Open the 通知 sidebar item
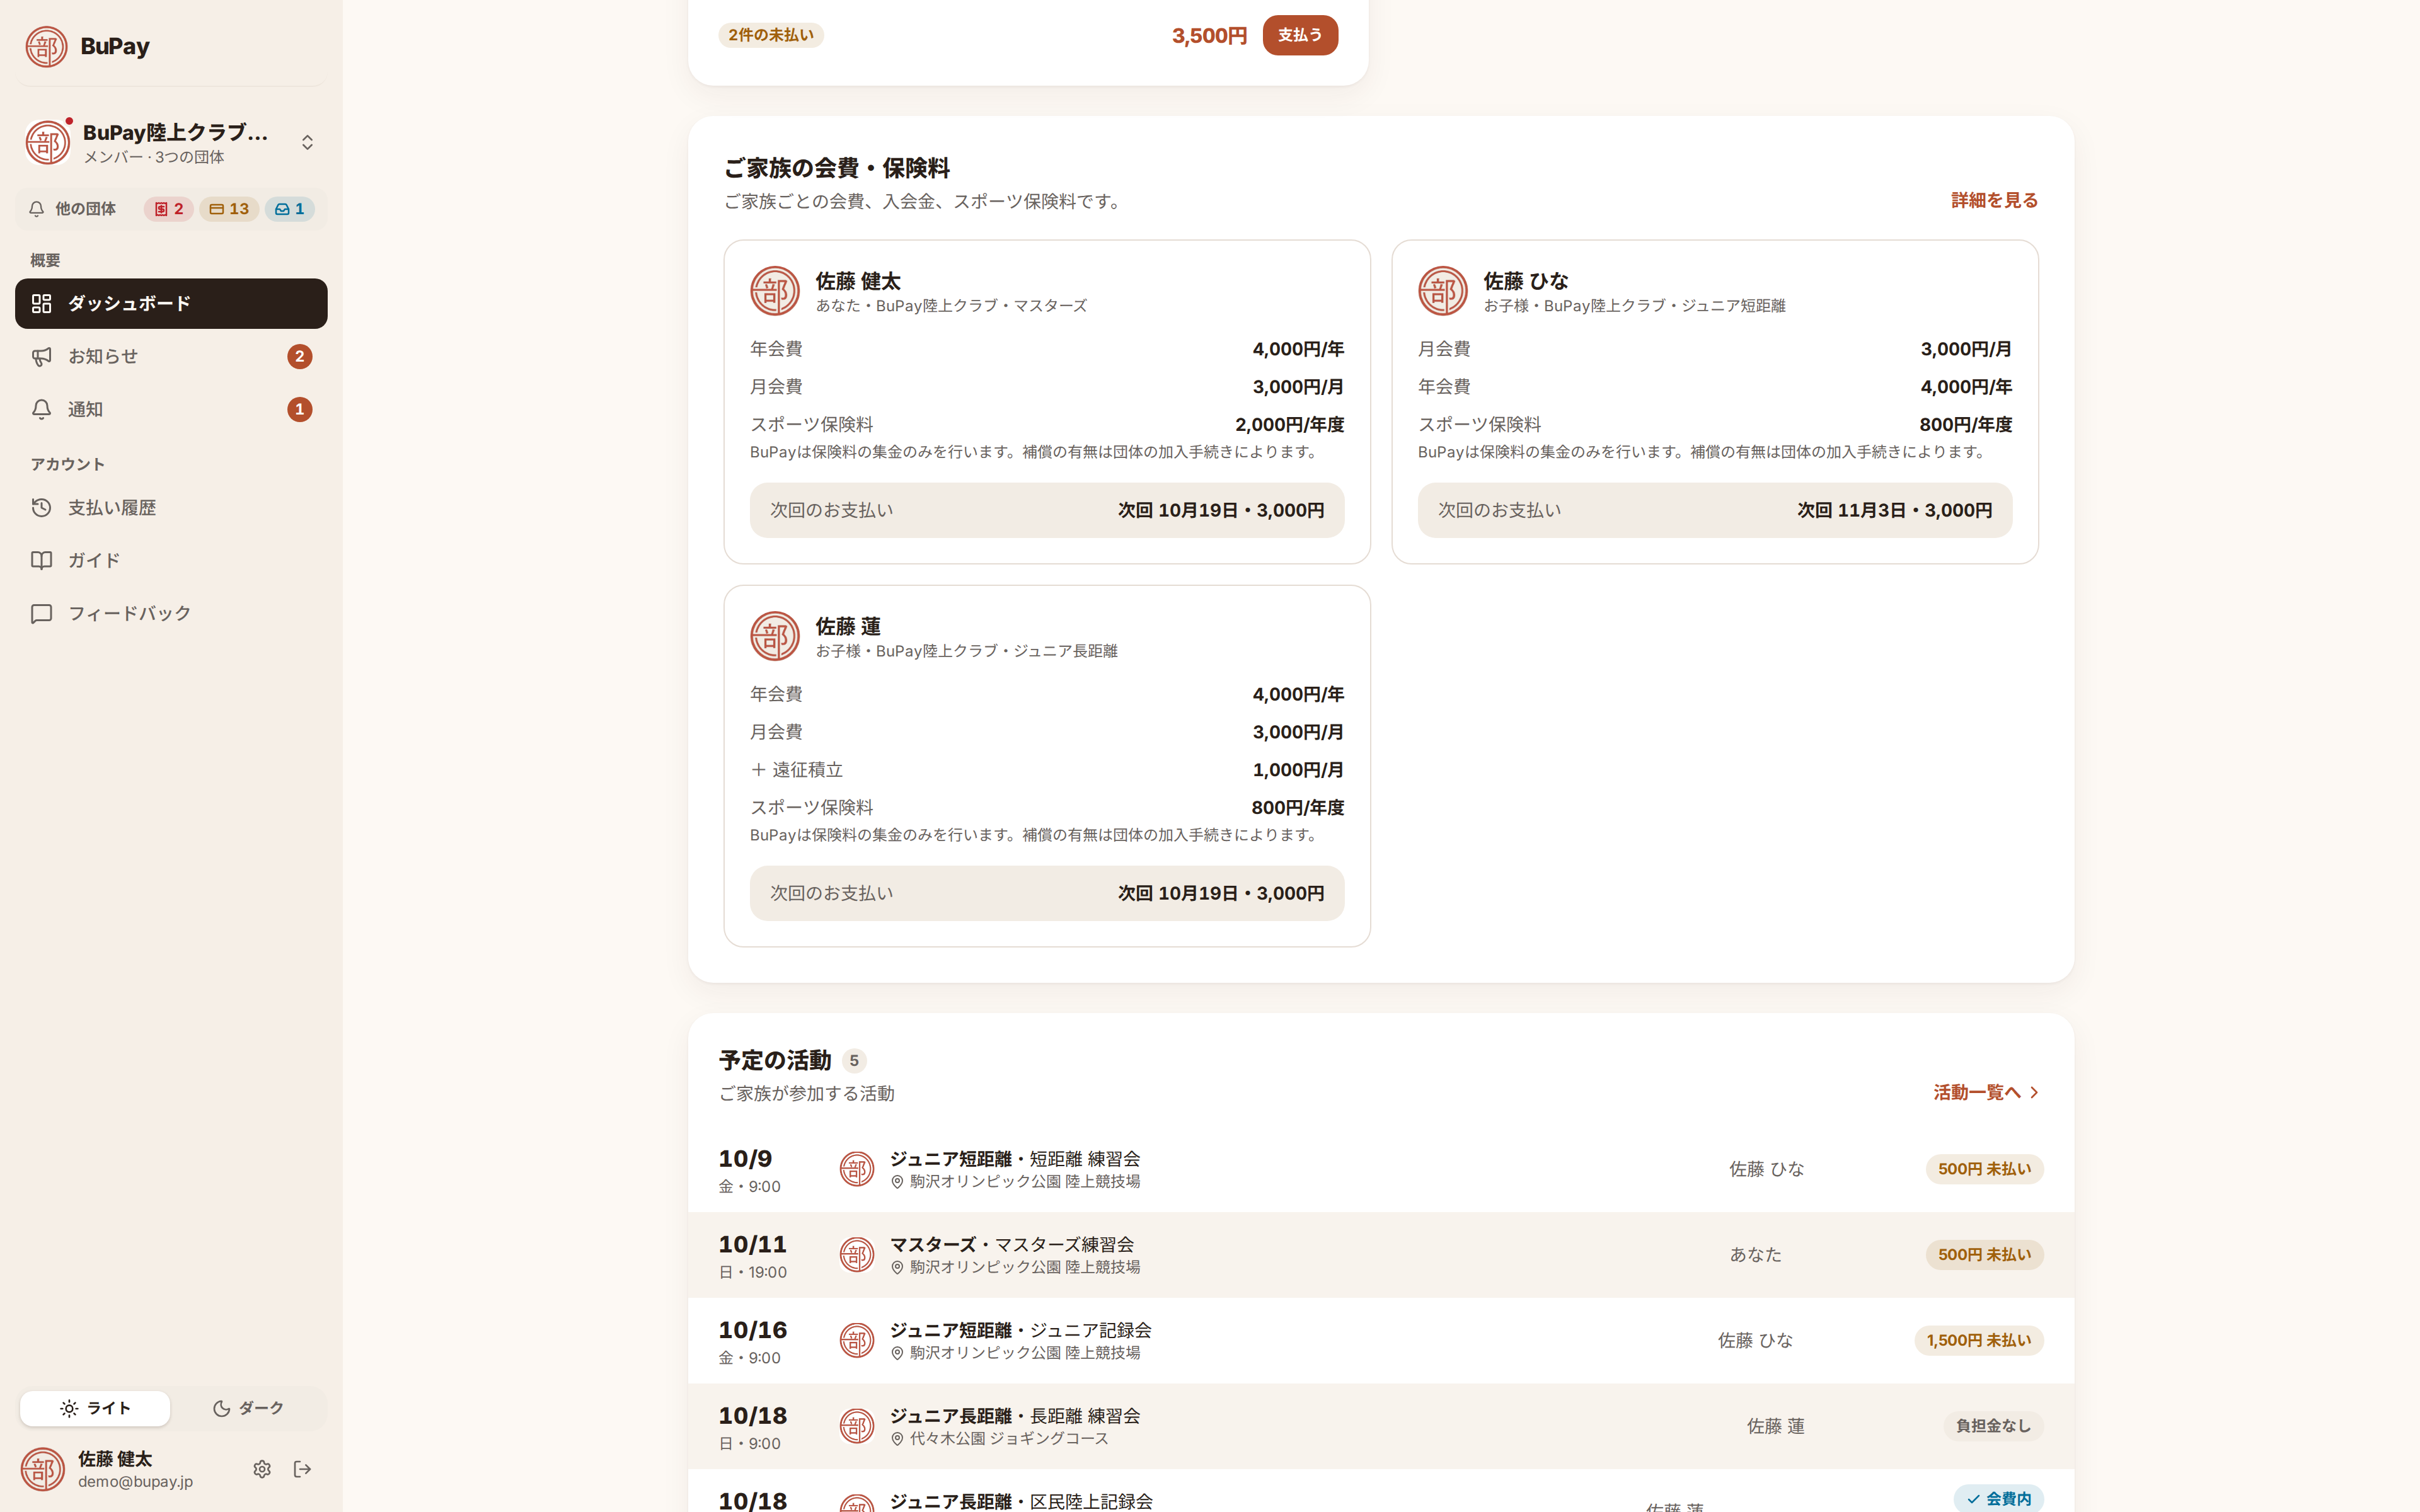The image size is (2420, 1512). click(171, 409)
